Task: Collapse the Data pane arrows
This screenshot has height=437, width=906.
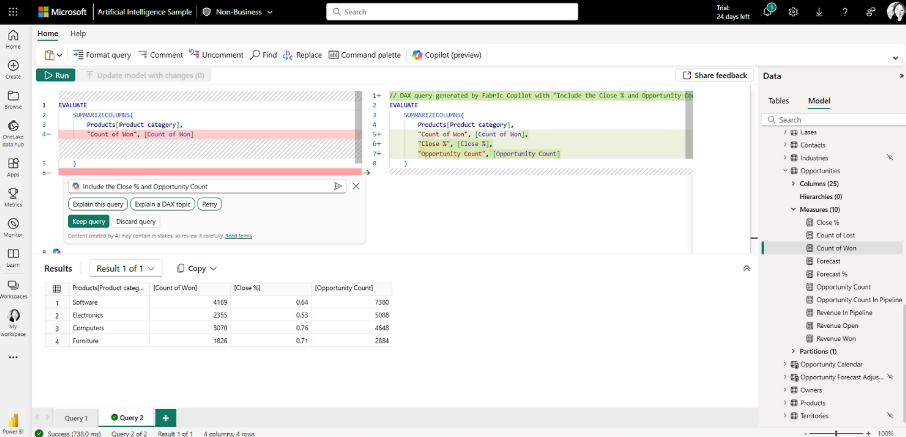Action: click(901, 76)
